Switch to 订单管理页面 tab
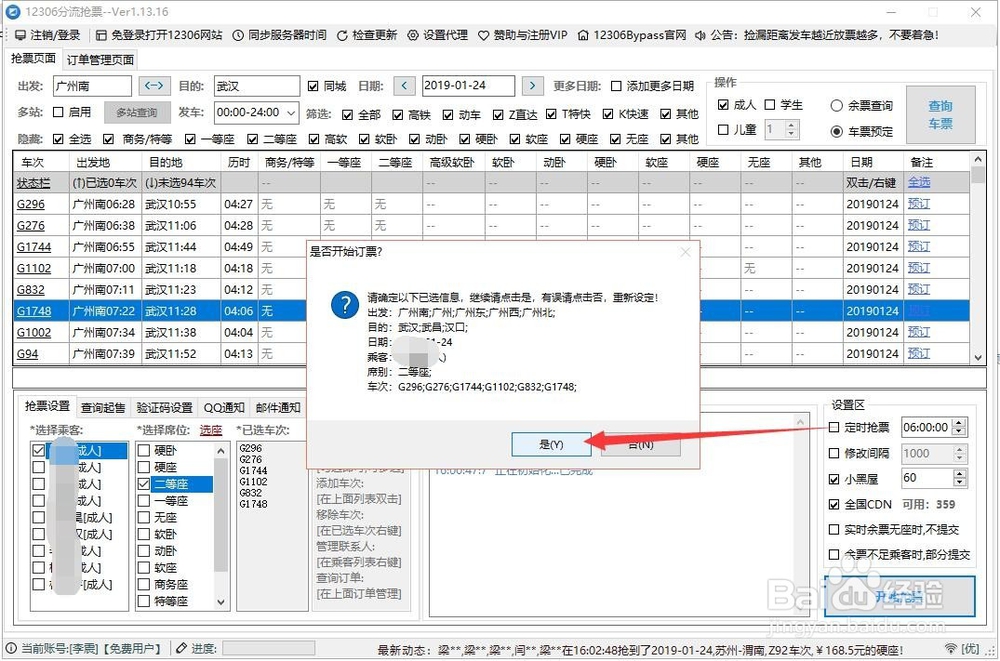1000x661 pixels. [x=100, y=60]
